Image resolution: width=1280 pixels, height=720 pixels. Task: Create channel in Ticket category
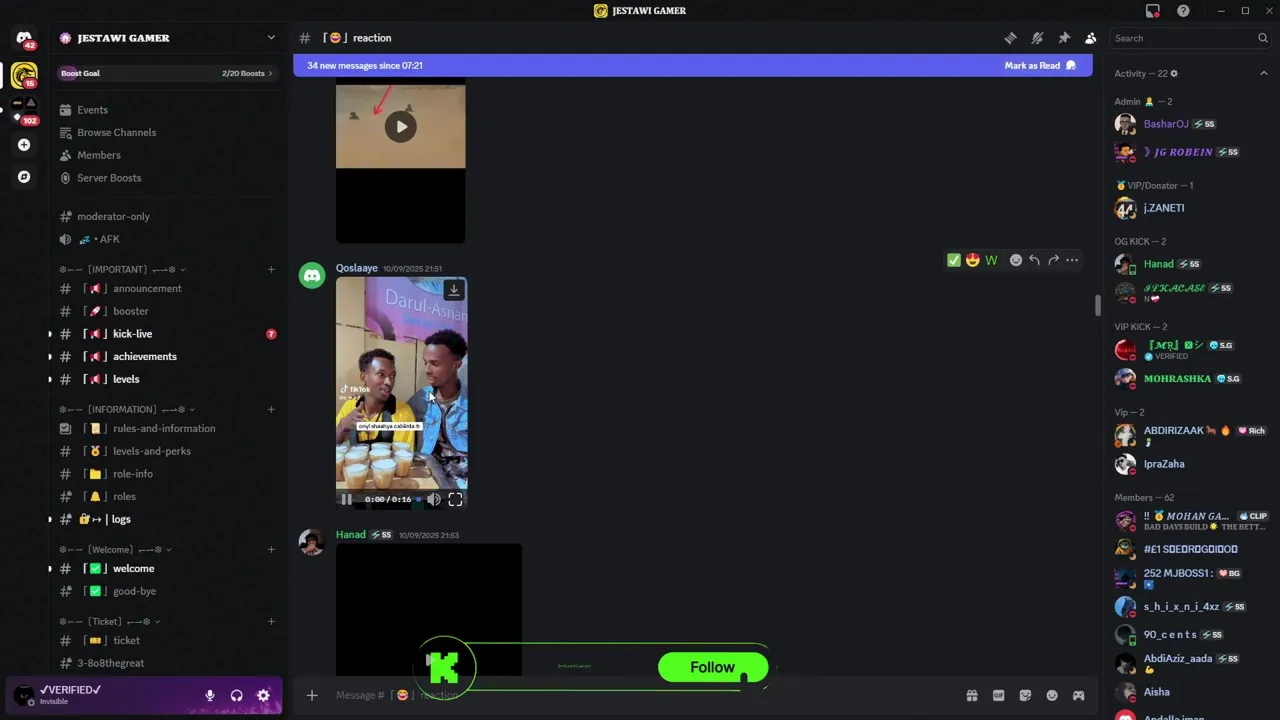click(x=271, y=621)
